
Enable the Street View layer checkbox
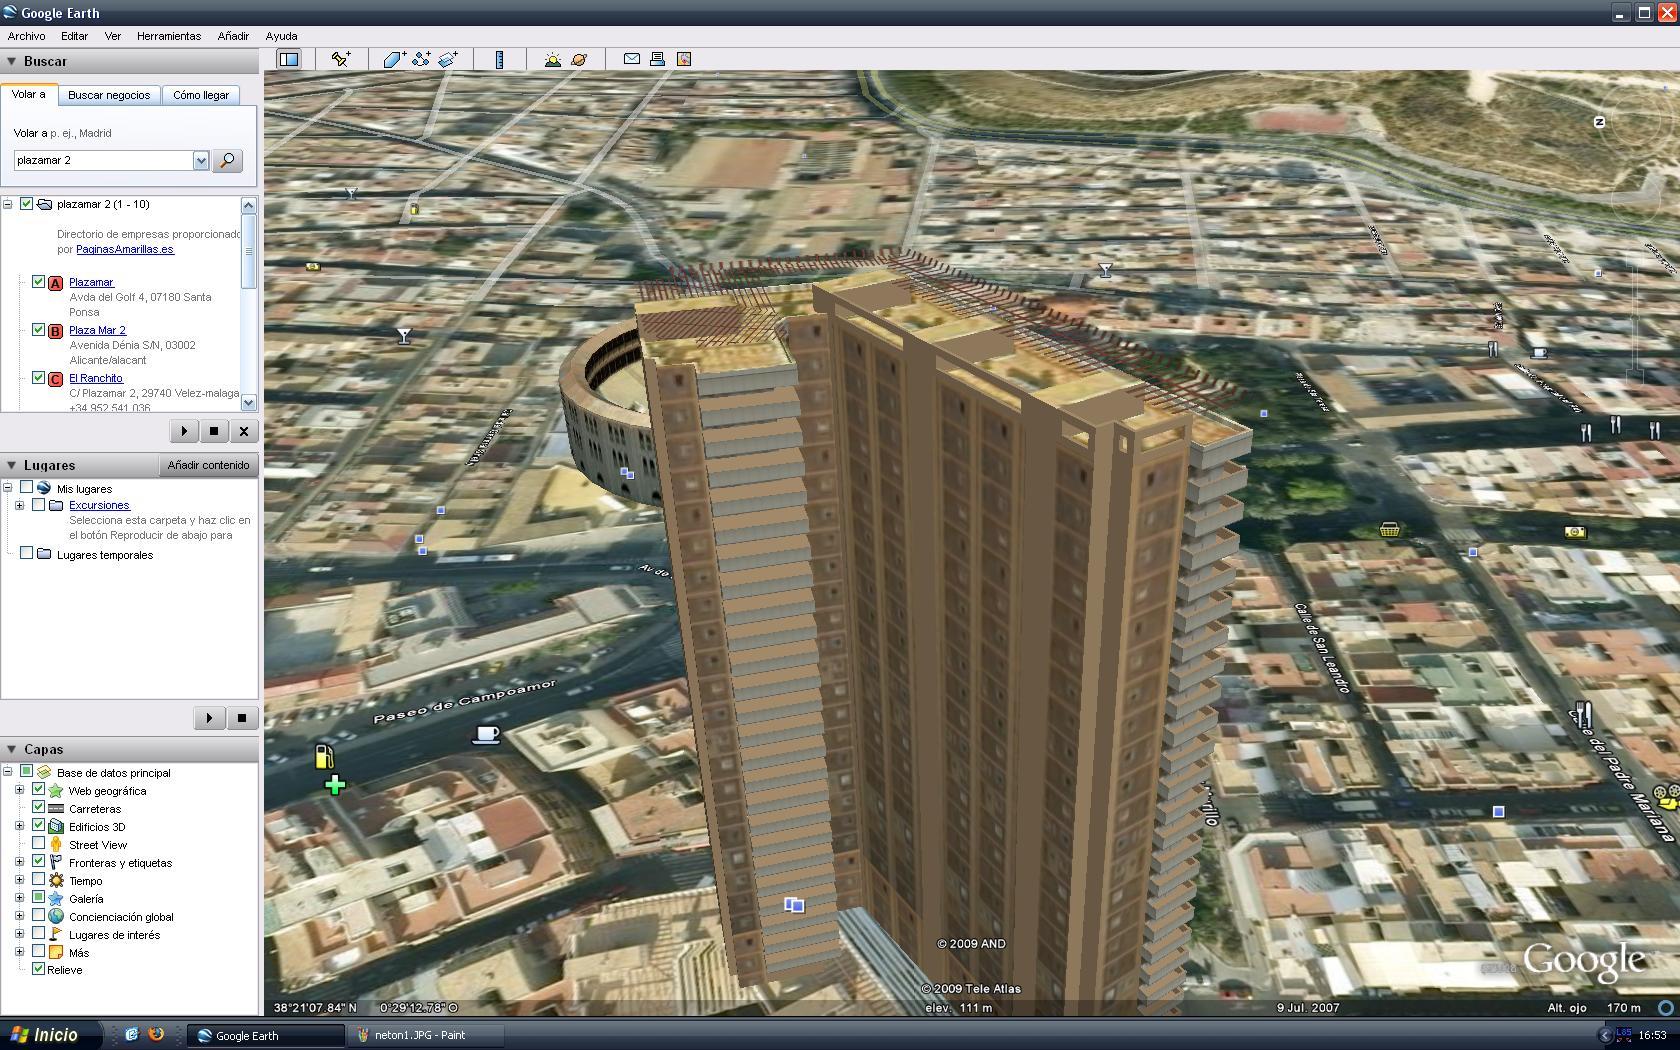click(39, 844)
